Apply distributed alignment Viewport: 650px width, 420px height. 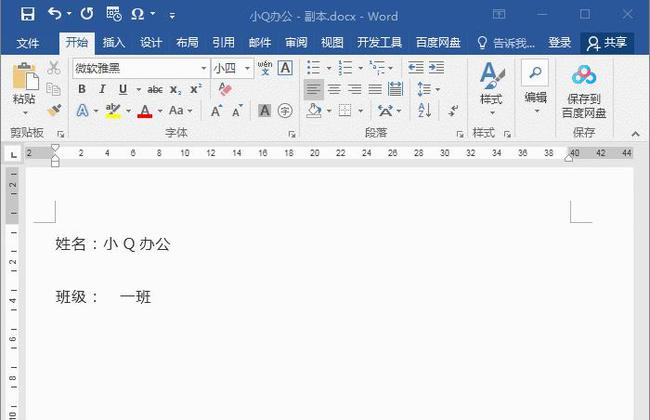coord(395,89)
